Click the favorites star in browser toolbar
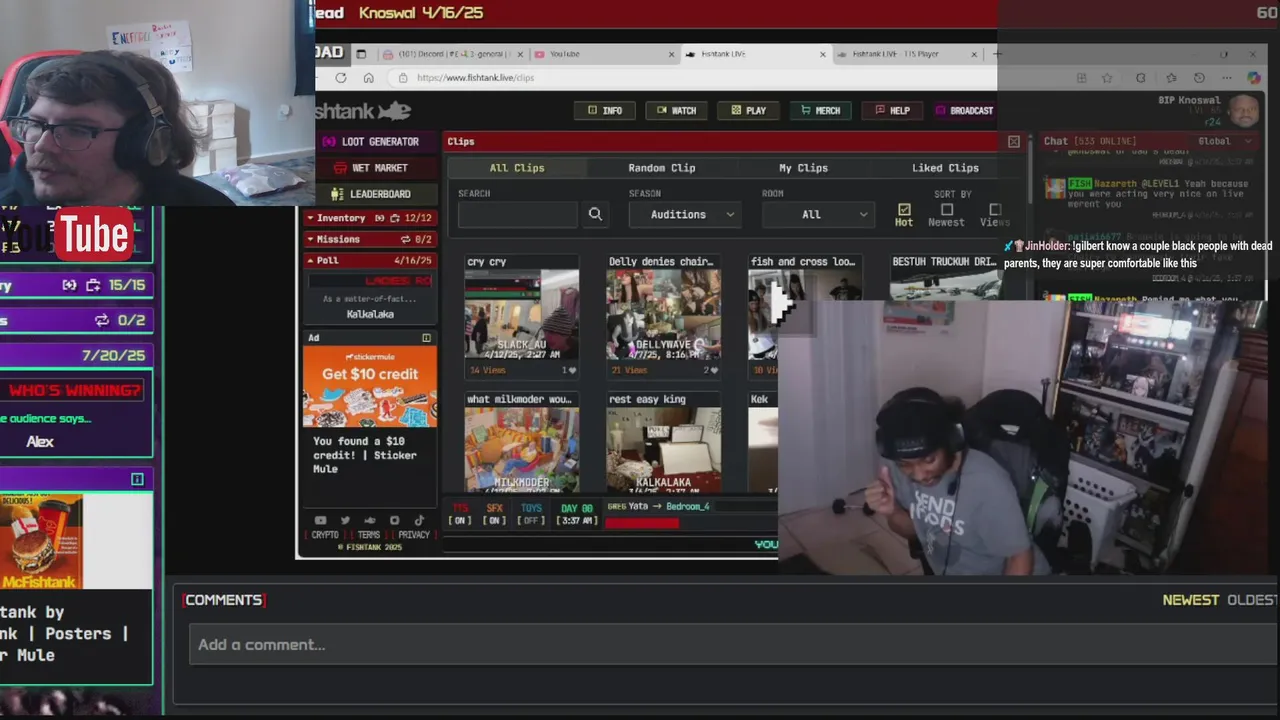 (1107, 78)
